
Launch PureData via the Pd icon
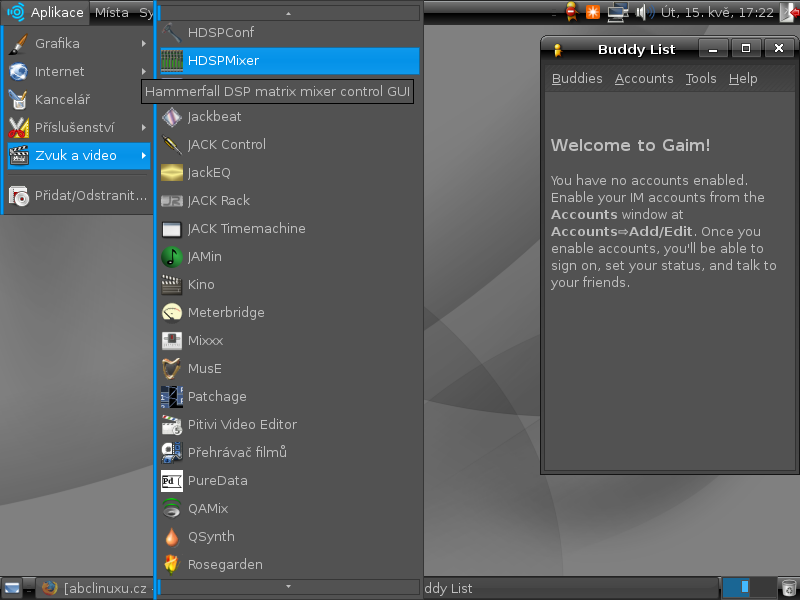[172, 481]
